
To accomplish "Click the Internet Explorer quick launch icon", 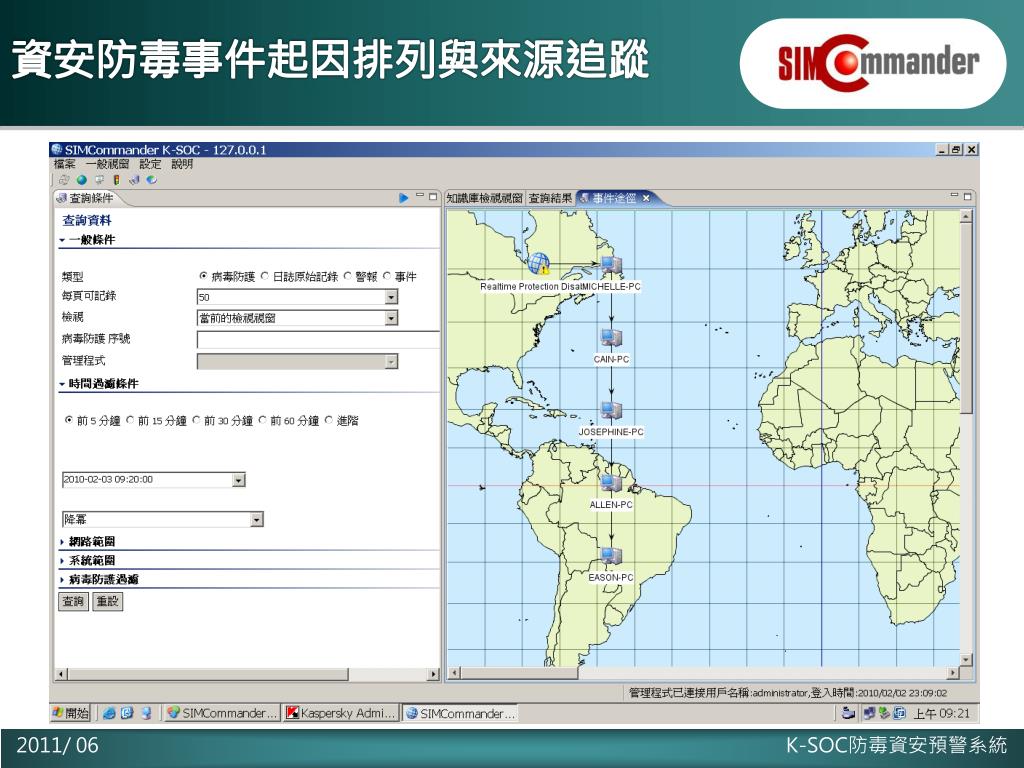I will click(109, 713).
